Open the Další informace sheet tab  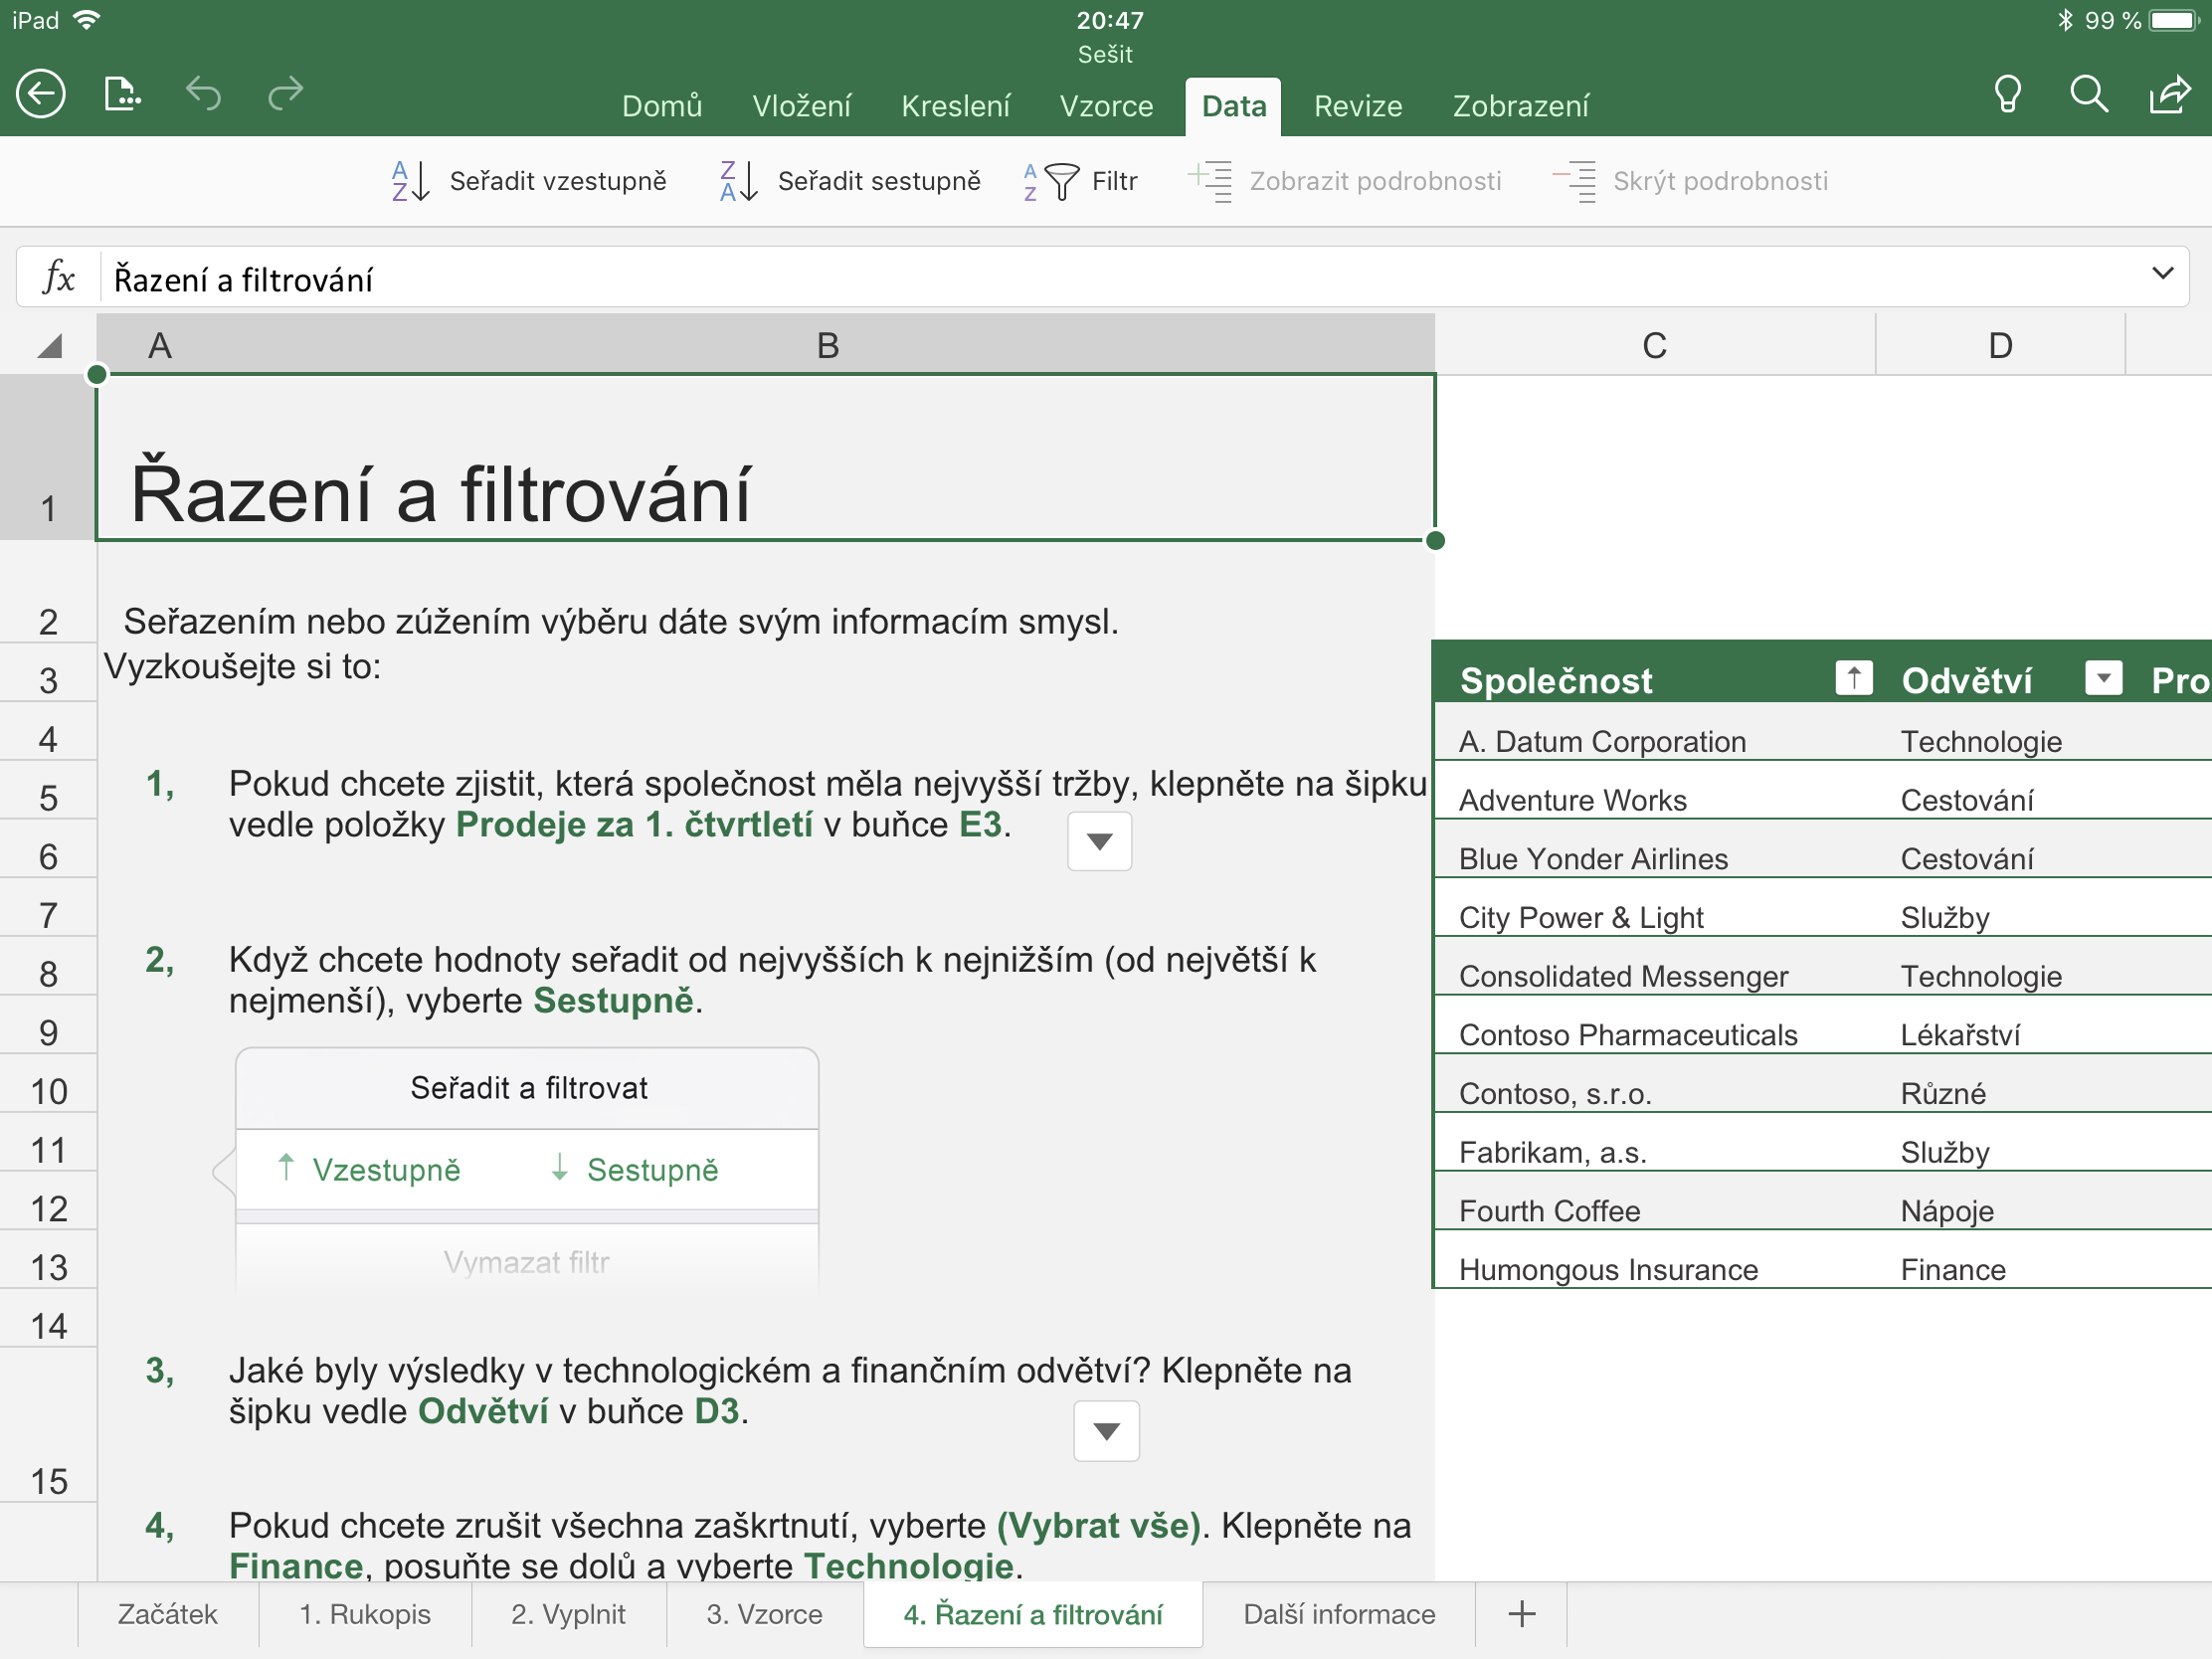pos(1338,1614)
